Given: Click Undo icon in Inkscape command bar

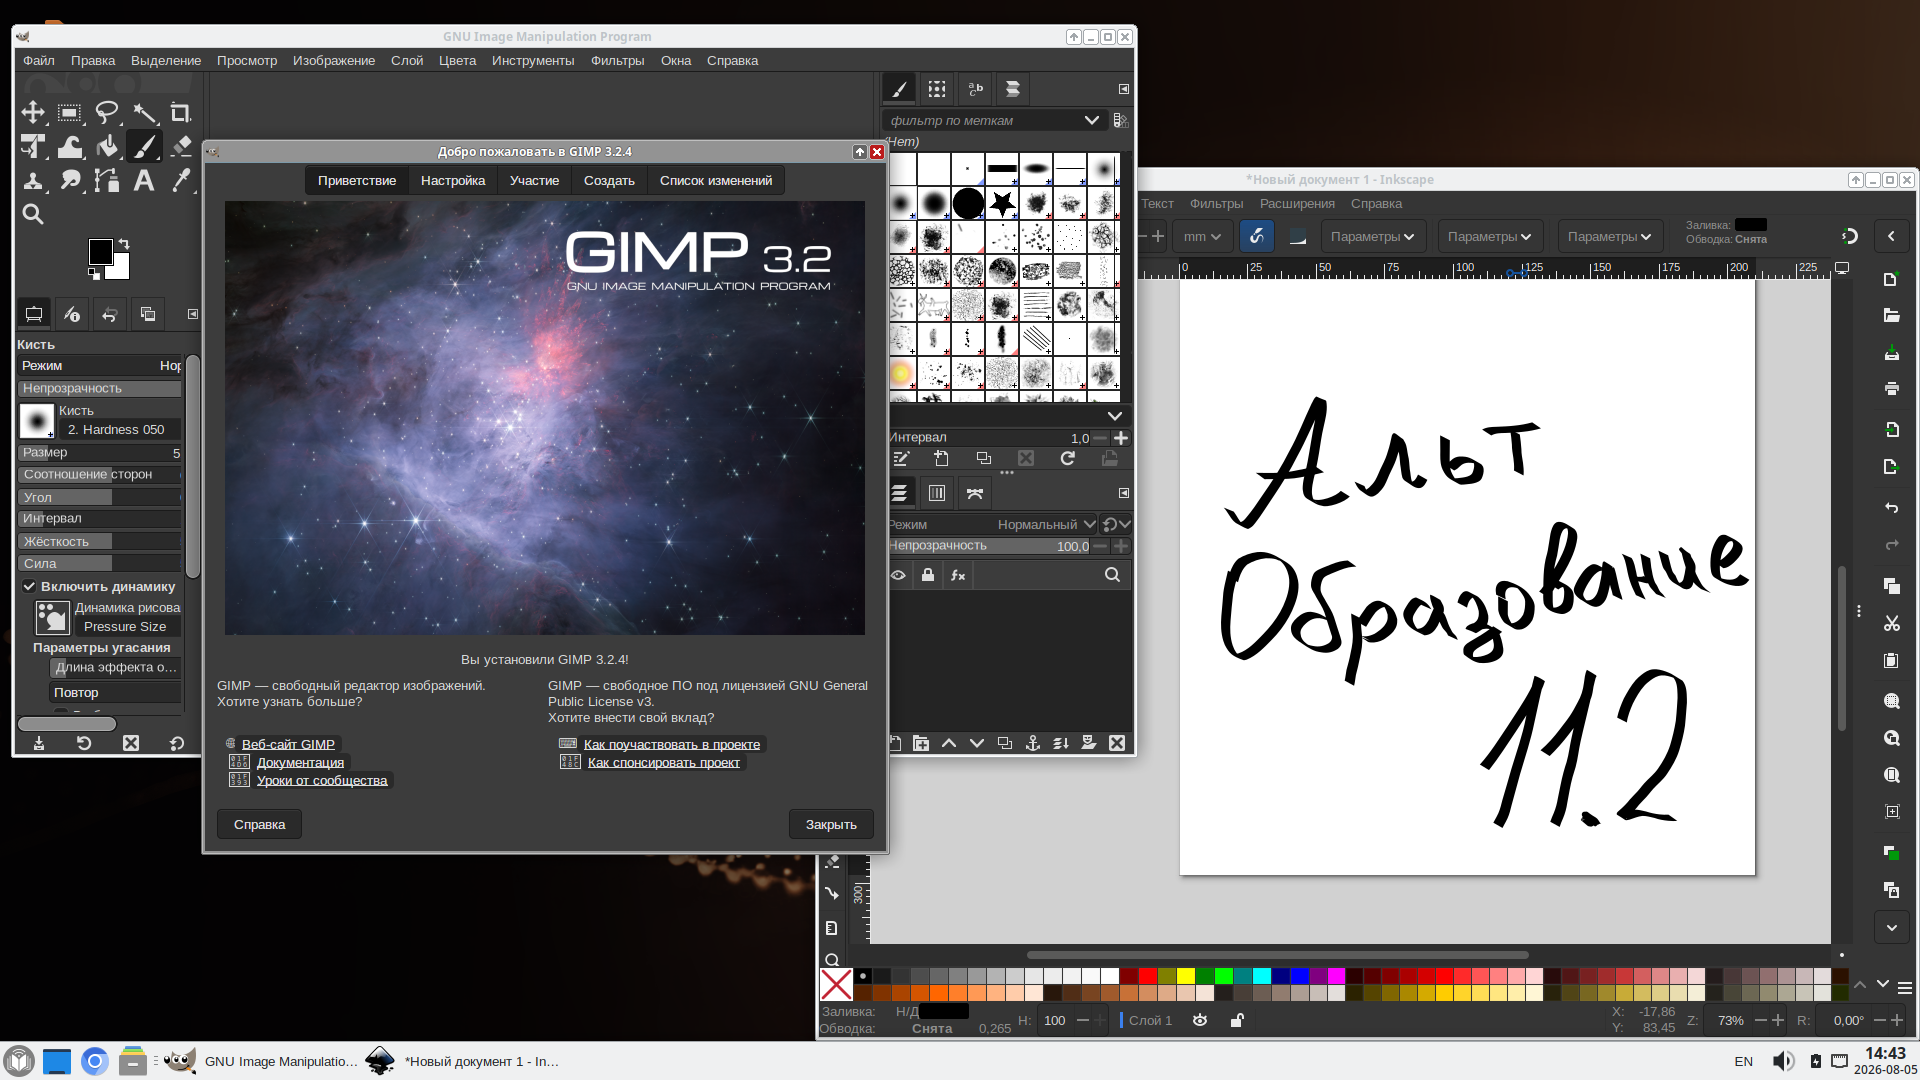Looking at the screenshot, I should (x=1891, y=508).
